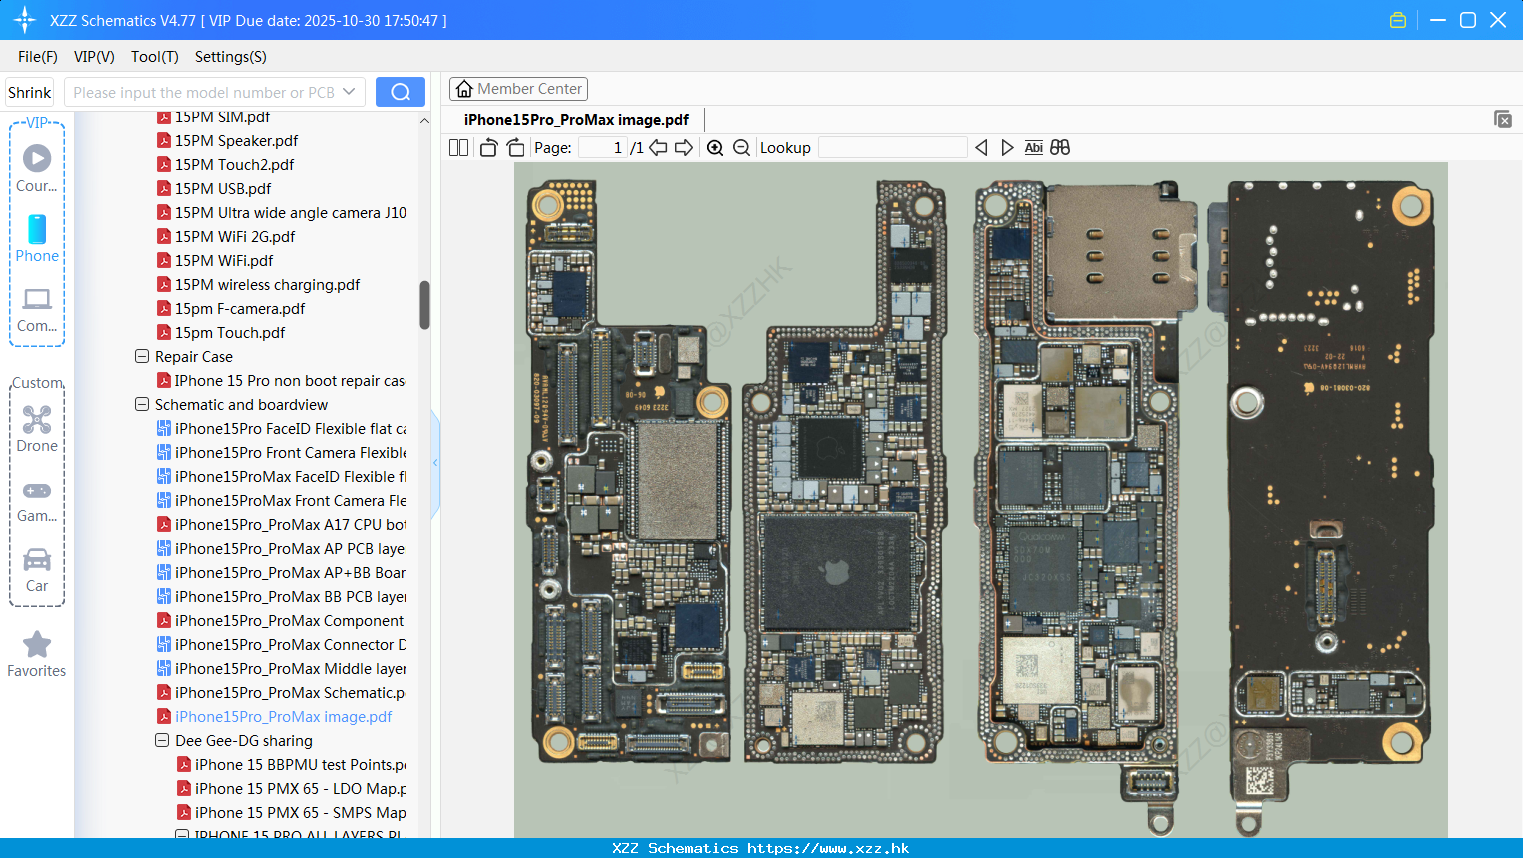The image size is (1523, 858).
Task: Open the Drone category
Action: click(37, 429)
